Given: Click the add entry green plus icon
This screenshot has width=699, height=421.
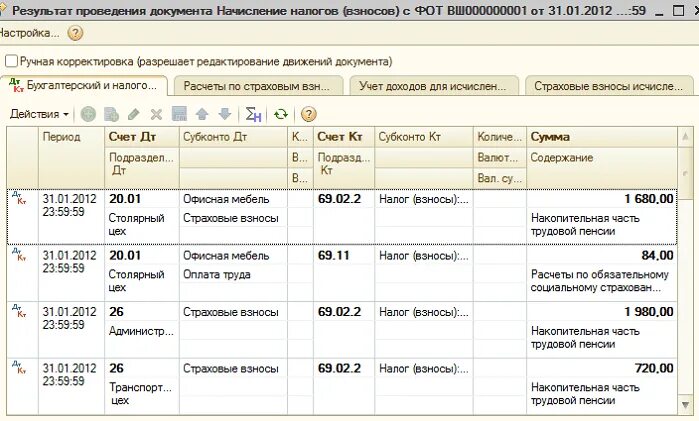Looking at the screenshot, I should 88,115.
